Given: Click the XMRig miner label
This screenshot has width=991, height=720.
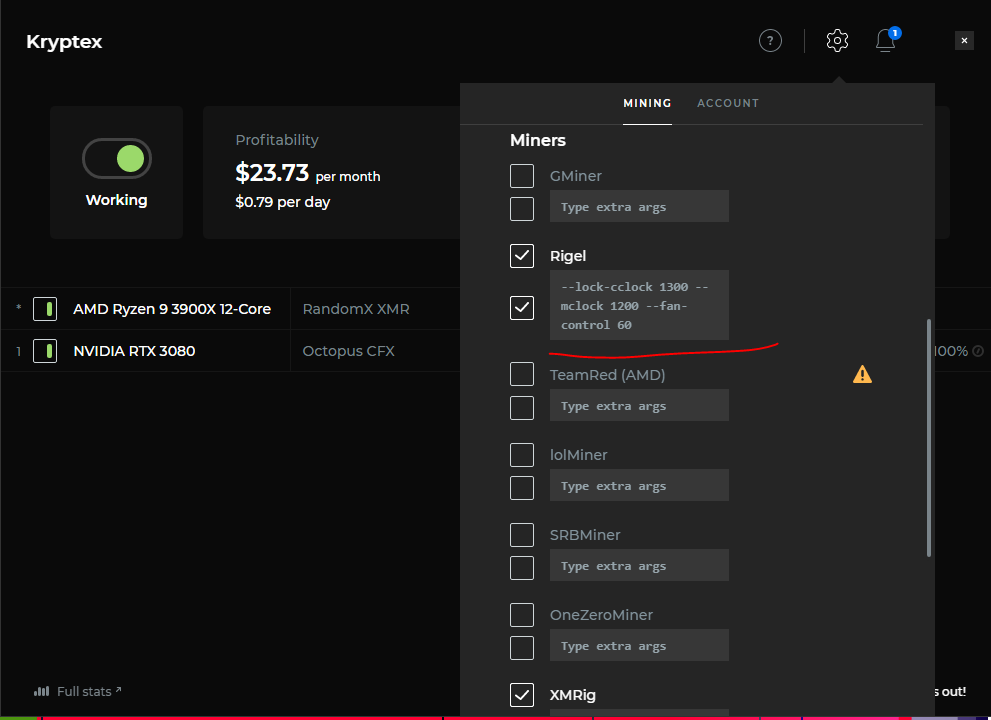Looking at the screenshot, I should click(x=573, y=695).
